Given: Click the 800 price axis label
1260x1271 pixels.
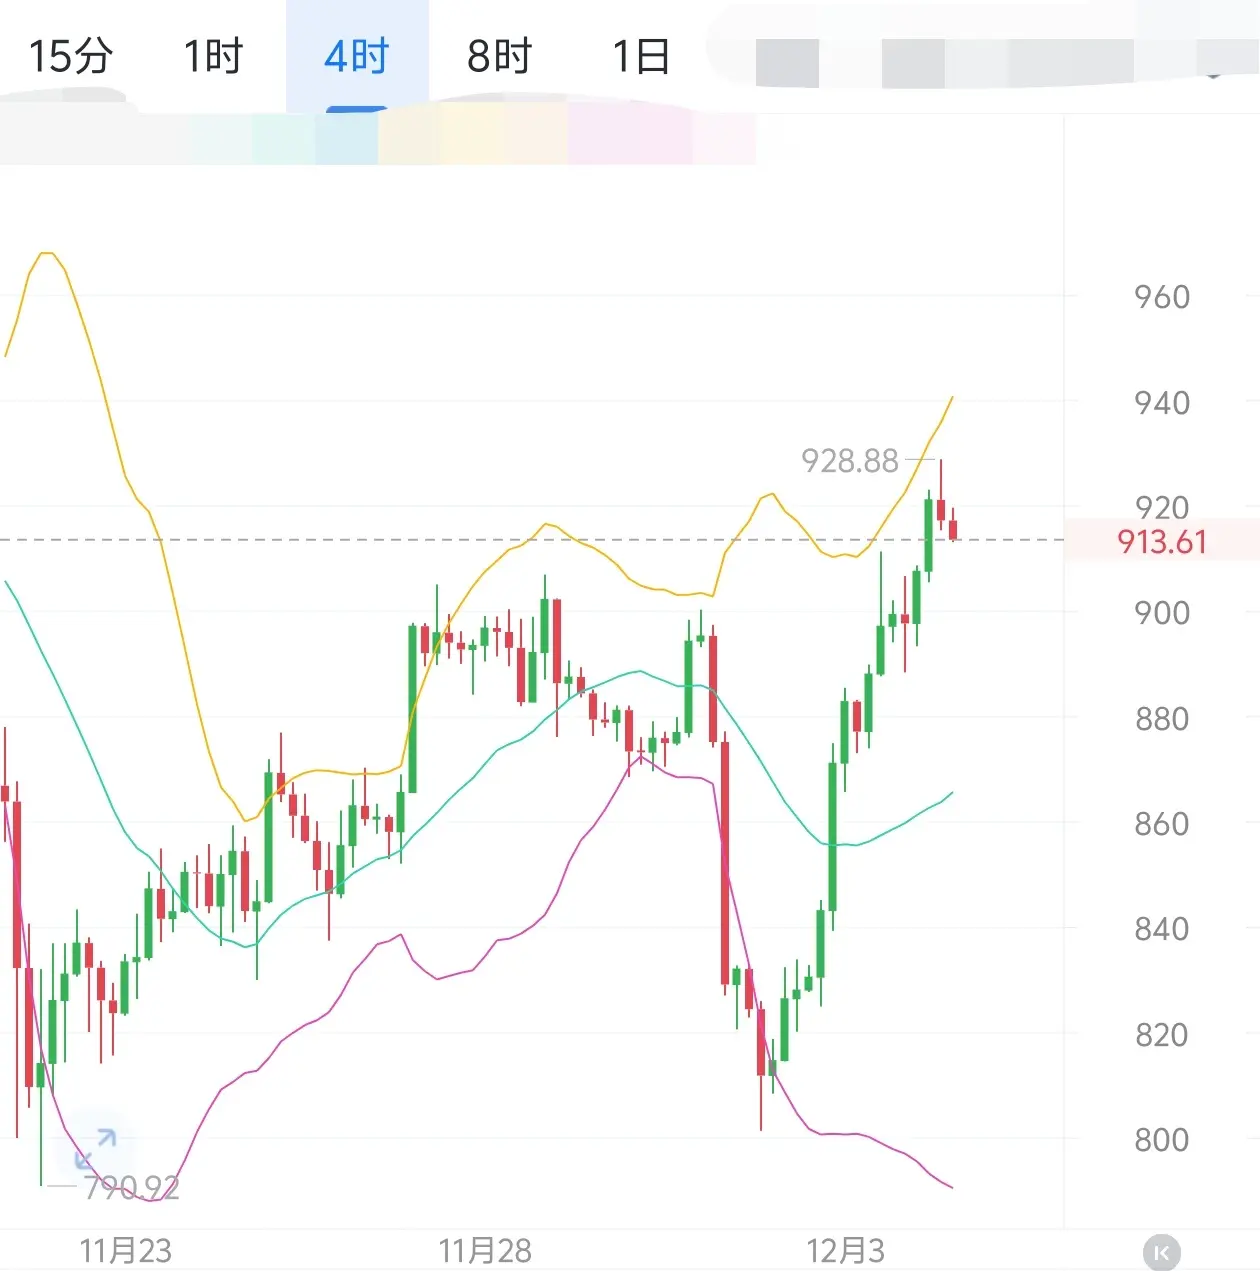Looking at the screenshot, I should (1162, 1140).
